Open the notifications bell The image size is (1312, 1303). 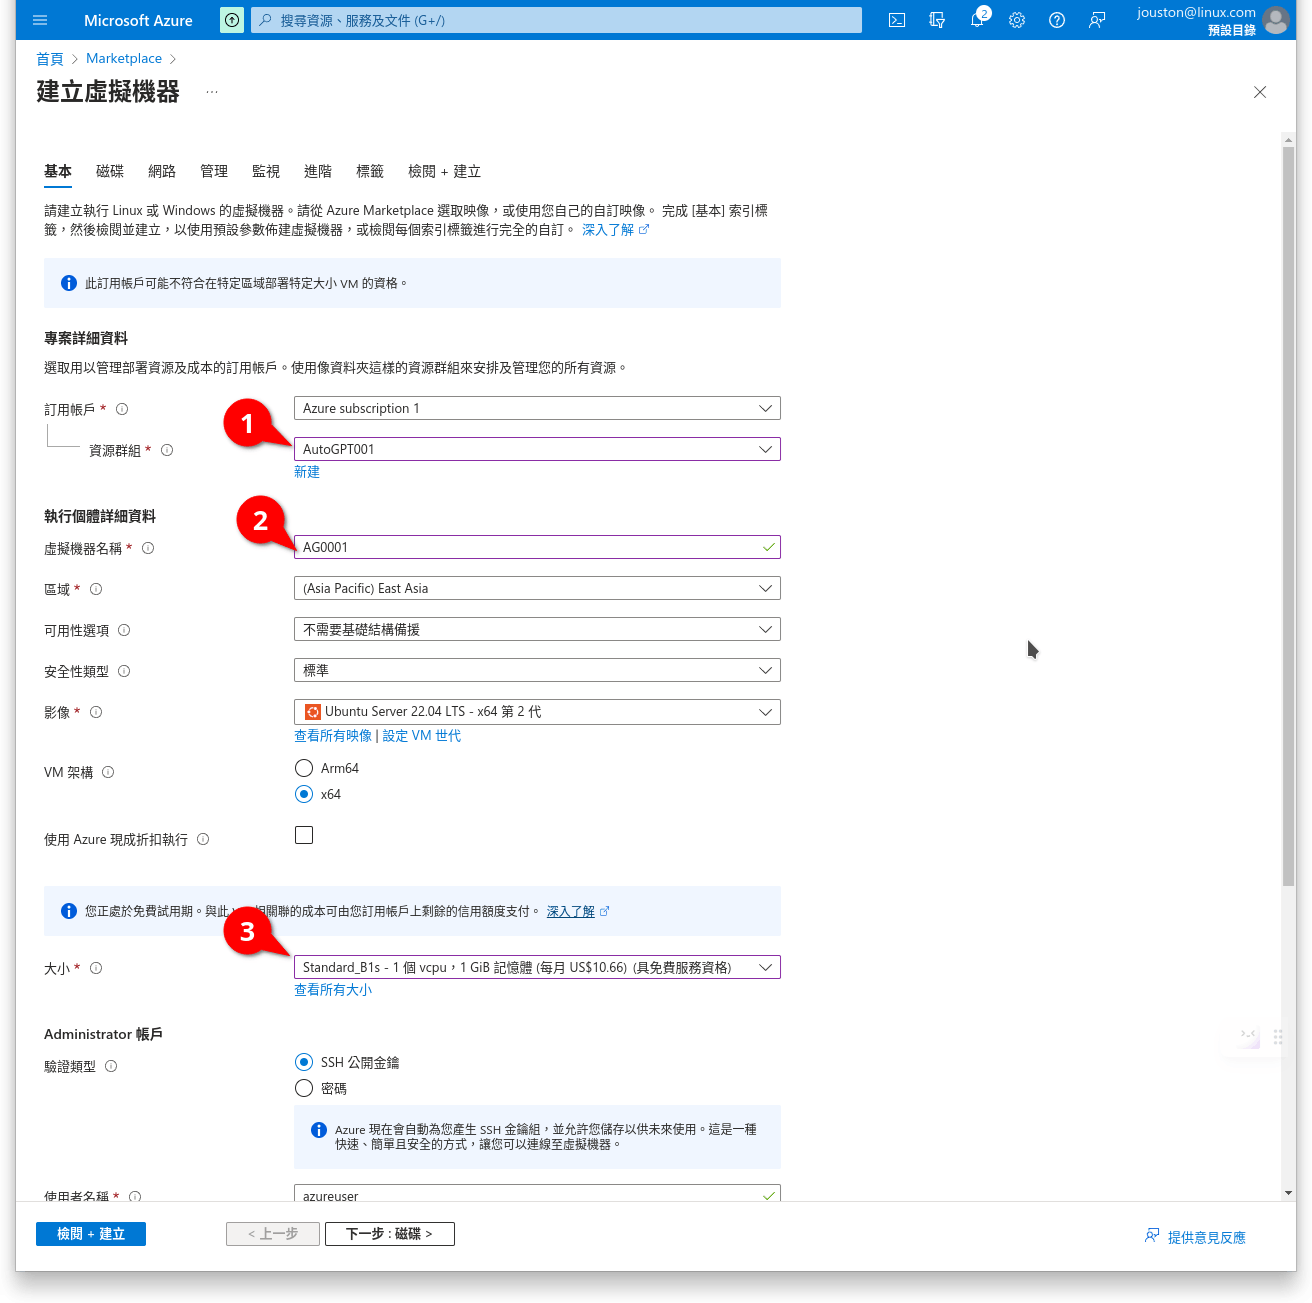[977, 20]
